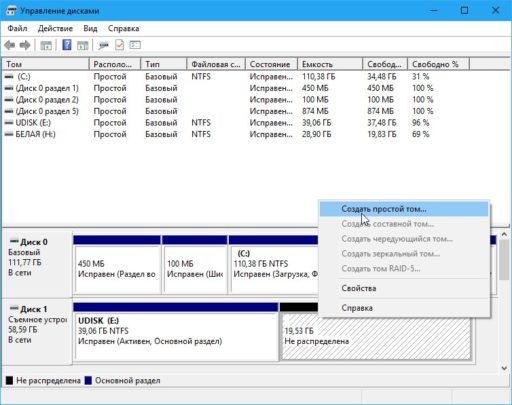The image size is (512, 405).
Task: Sort by the Том column header
Action: click(46, 64)
